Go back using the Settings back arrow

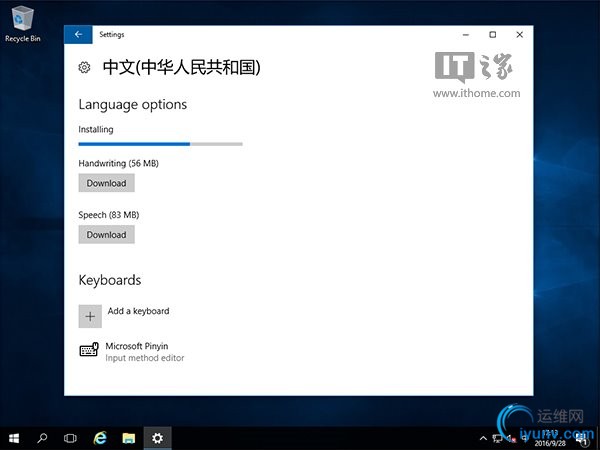point(78,34)
